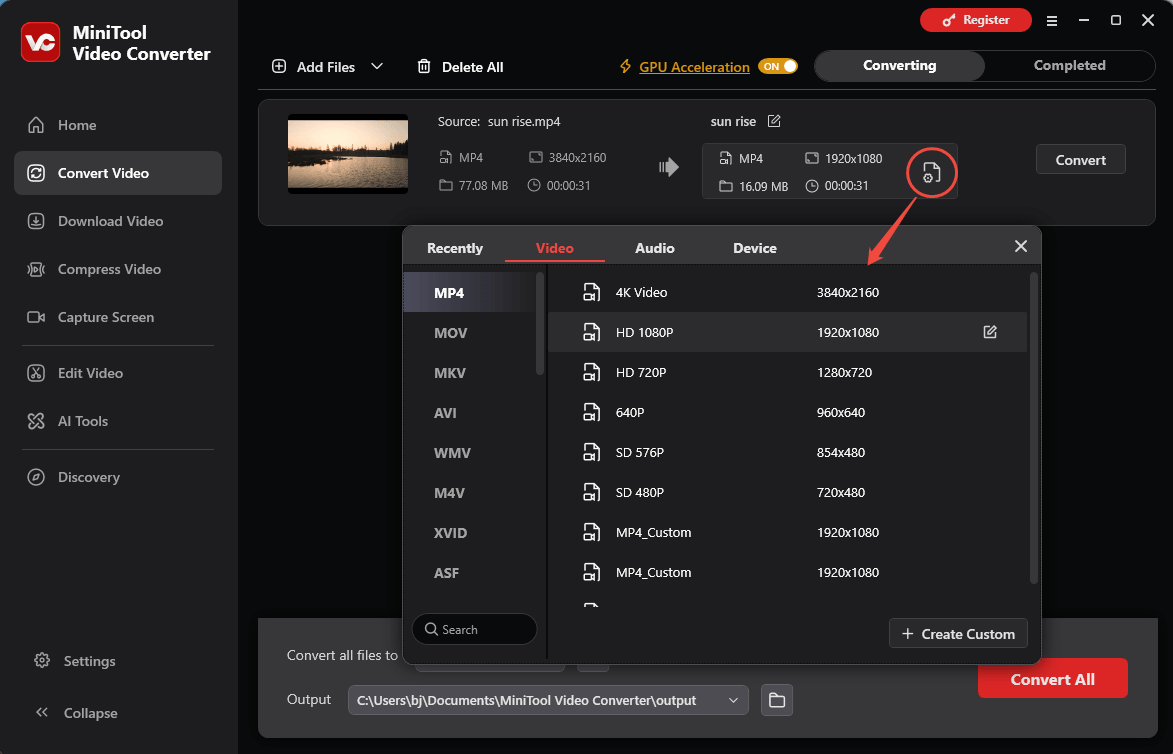Switch to the Device format tab
The height and width of the screenshot is (754, 1173).
pyautogui.click(x=755, y=248)
